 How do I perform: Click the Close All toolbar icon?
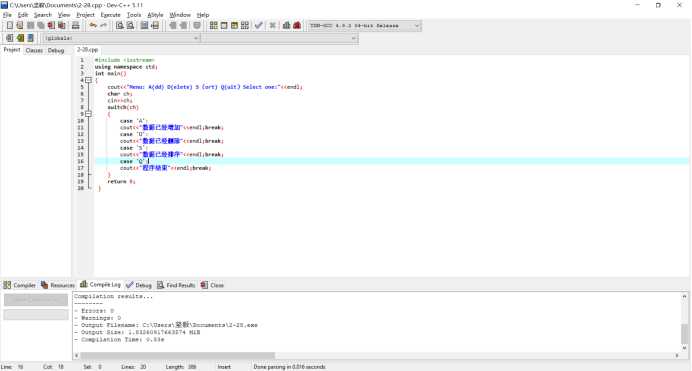(x=62, y=26)
